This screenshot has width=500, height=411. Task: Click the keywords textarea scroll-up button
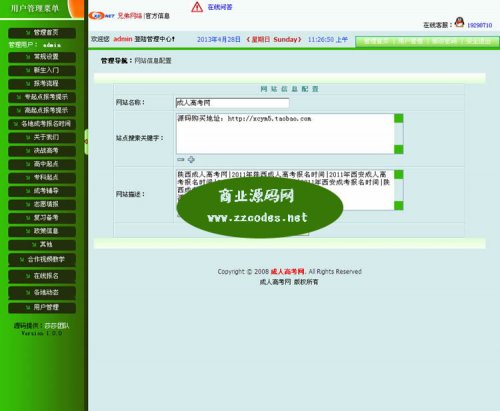point(399,118)
